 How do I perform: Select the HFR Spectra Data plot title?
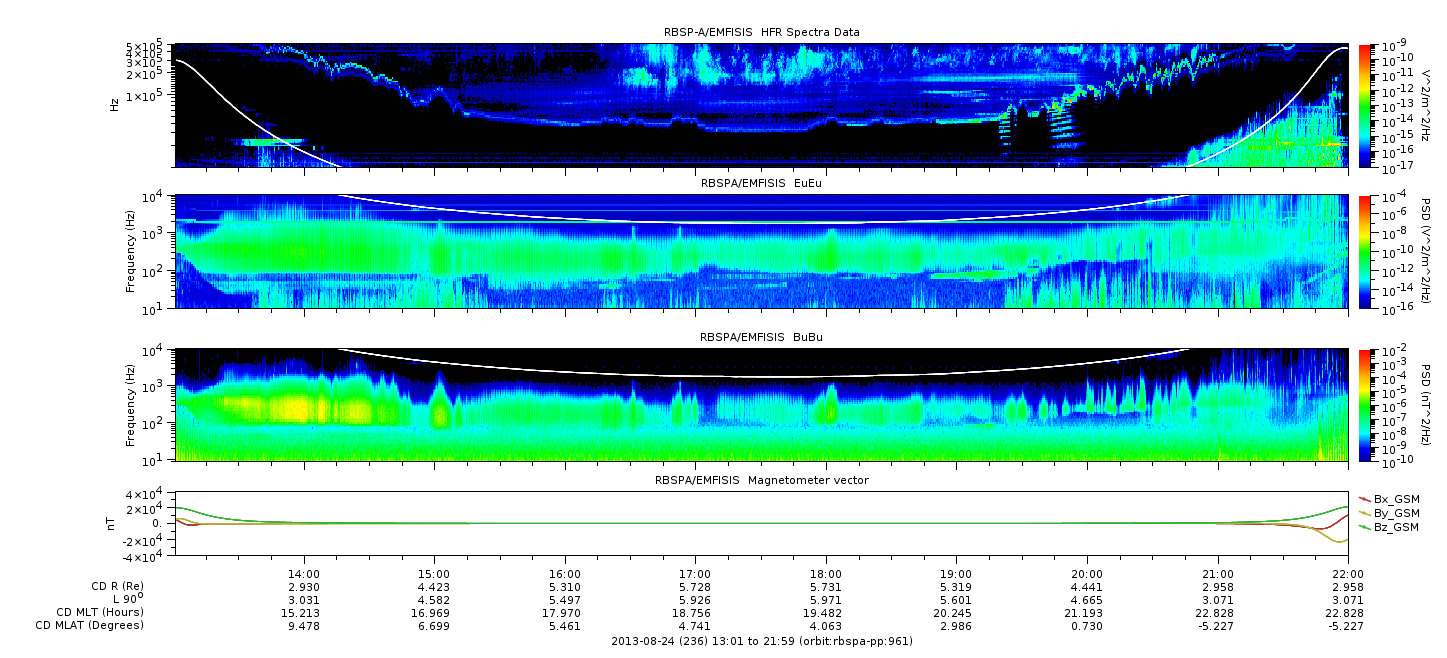761,33
